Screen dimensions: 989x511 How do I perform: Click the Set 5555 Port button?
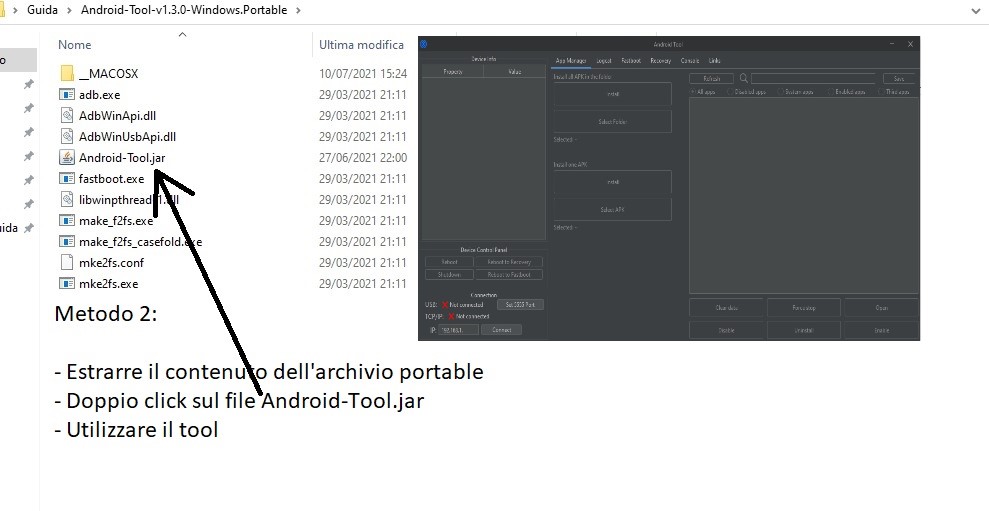[x=520, y=305]
